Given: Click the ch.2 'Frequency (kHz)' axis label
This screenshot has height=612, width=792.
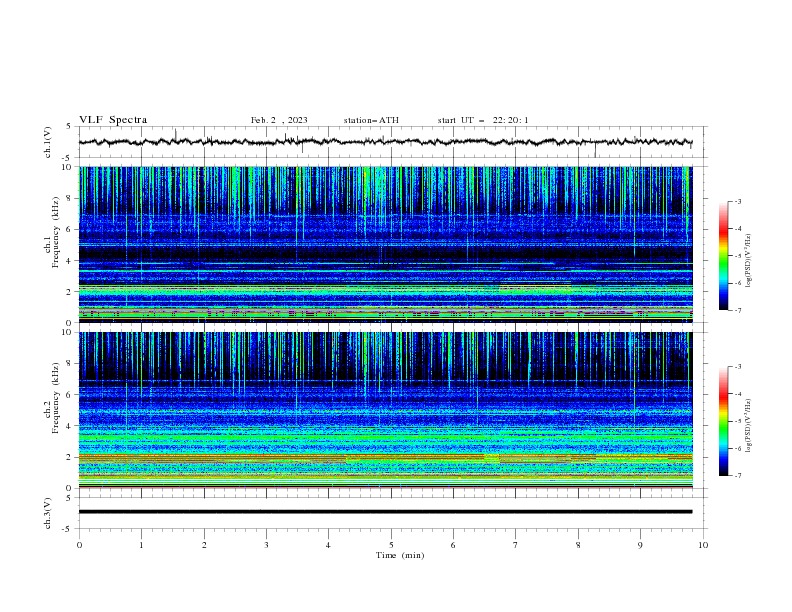Looking at the screenshot, I should (x=56, y=398).
